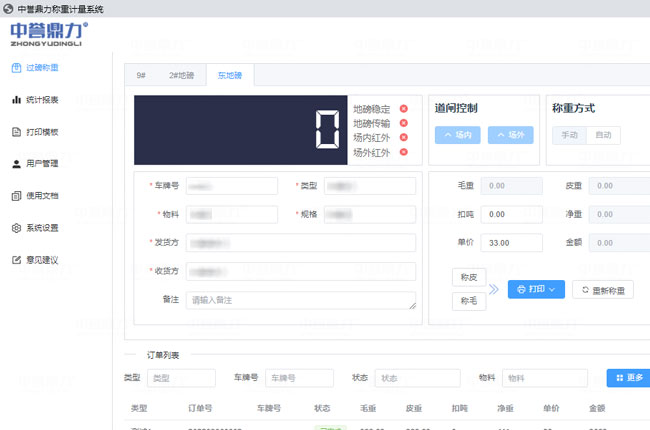This screenshot has width=650, height=430.
Task: Click the 使用文档 copy icon in sidebar
Action: click(16, 196)
